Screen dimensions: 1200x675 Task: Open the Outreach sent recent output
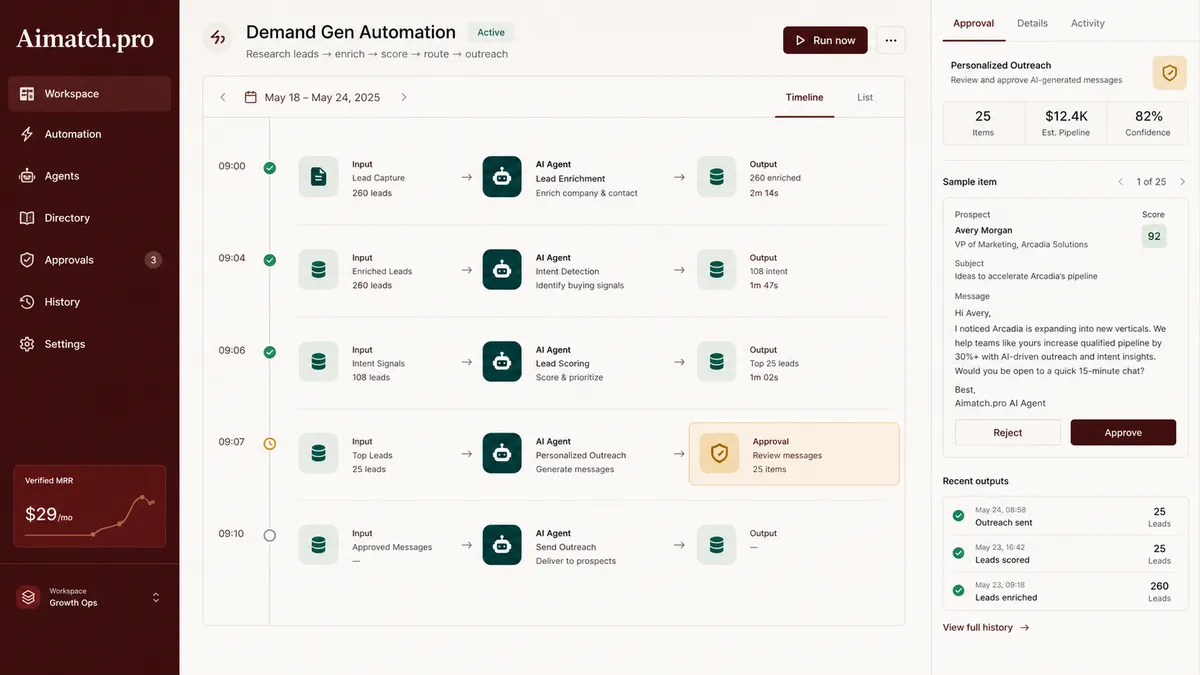1065,516
